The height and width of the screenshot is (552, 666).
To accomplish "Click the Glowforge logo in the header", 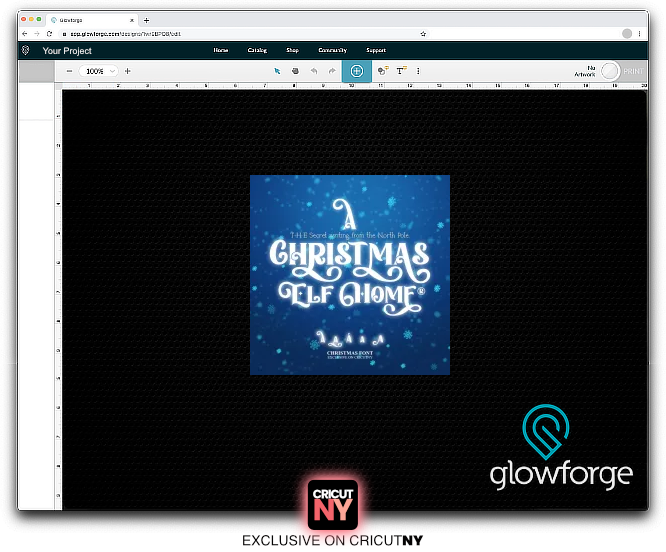I will tap(25, 51).
